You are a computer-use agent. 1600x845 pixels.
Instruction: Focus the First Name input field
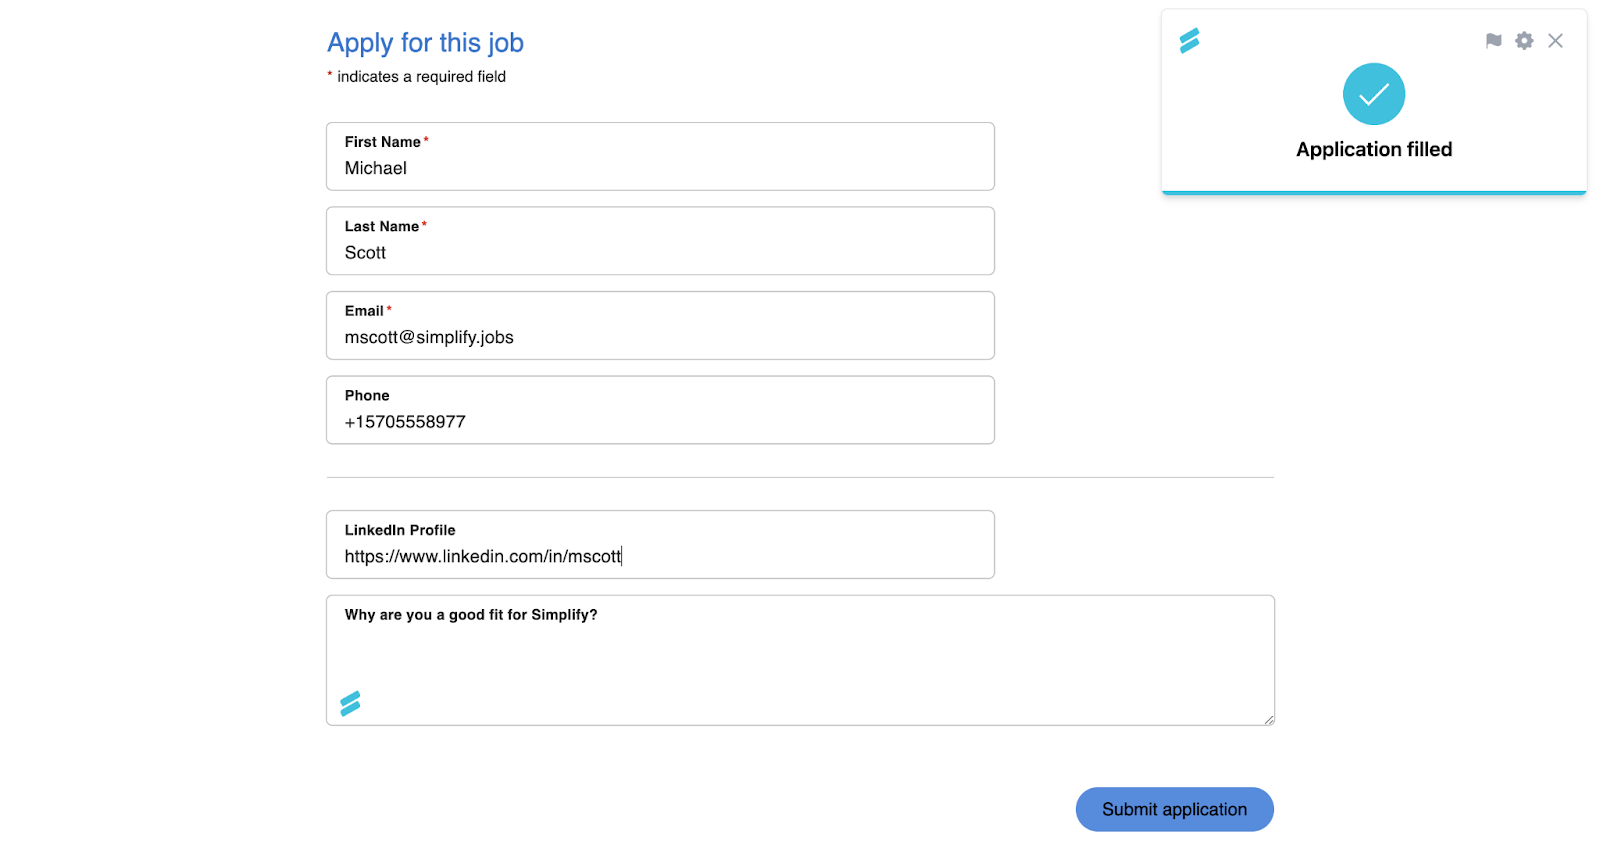[660, 168]
